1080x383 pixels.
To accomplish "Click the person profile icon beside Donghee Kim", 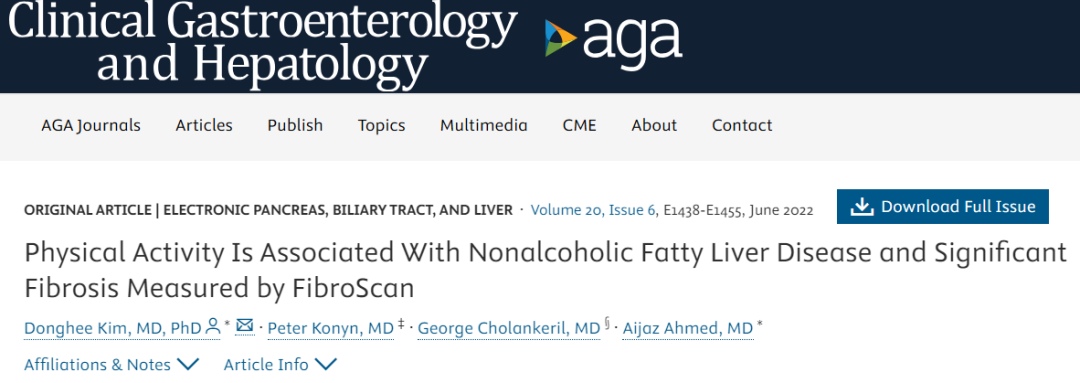I will (213, 327).
